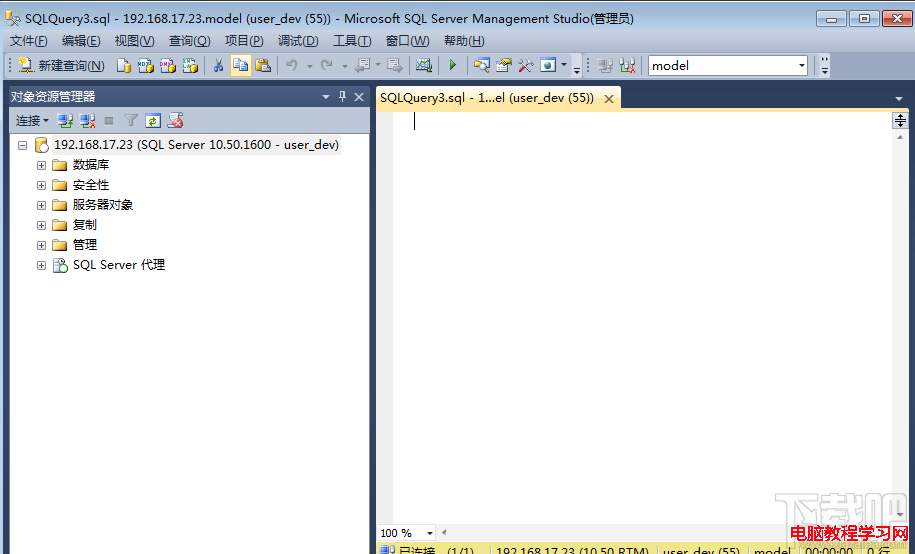Expand the 服务器对象 folder
The width and height of the screenshot is (915, 554).
(41, 205)
